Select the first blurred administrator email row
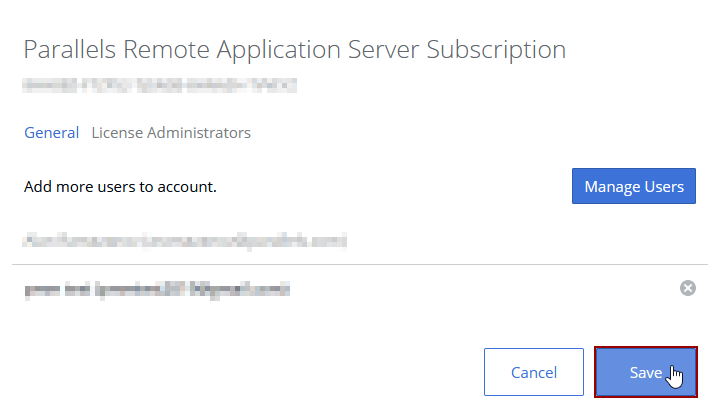720x420 pixels. click(x=184, y=241)
